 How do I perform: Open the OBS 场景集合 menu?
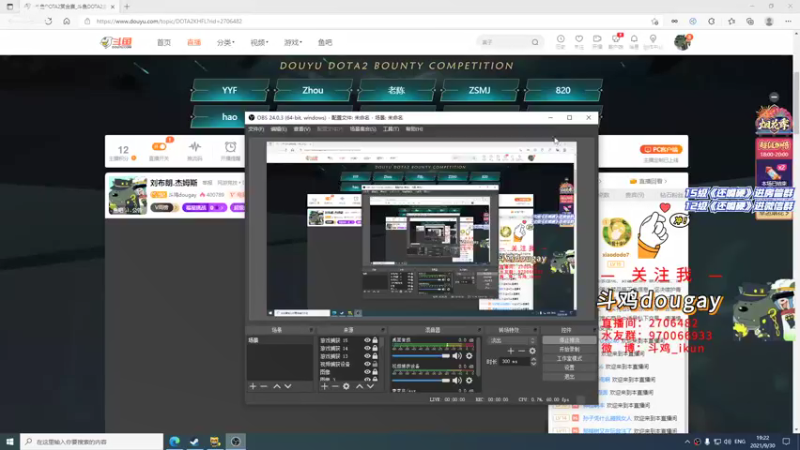click(x=363, y=129)
